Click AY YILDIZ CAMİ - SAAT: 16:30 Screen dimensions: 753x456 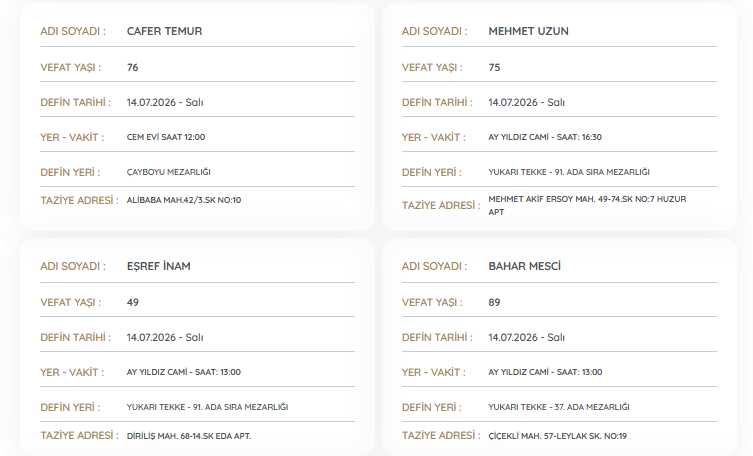(x=545, y=137)
